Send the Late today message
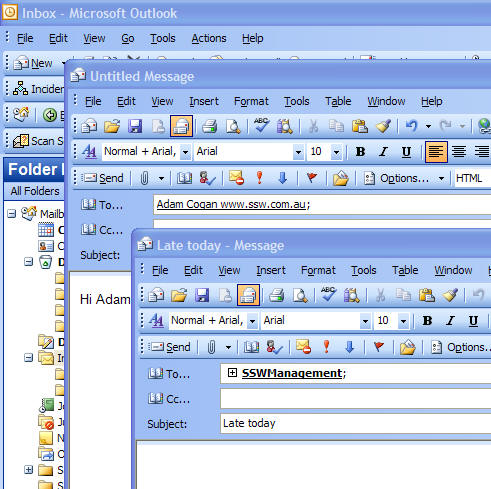The width and height of the screenshot is (491, 489). pos(169,347)
